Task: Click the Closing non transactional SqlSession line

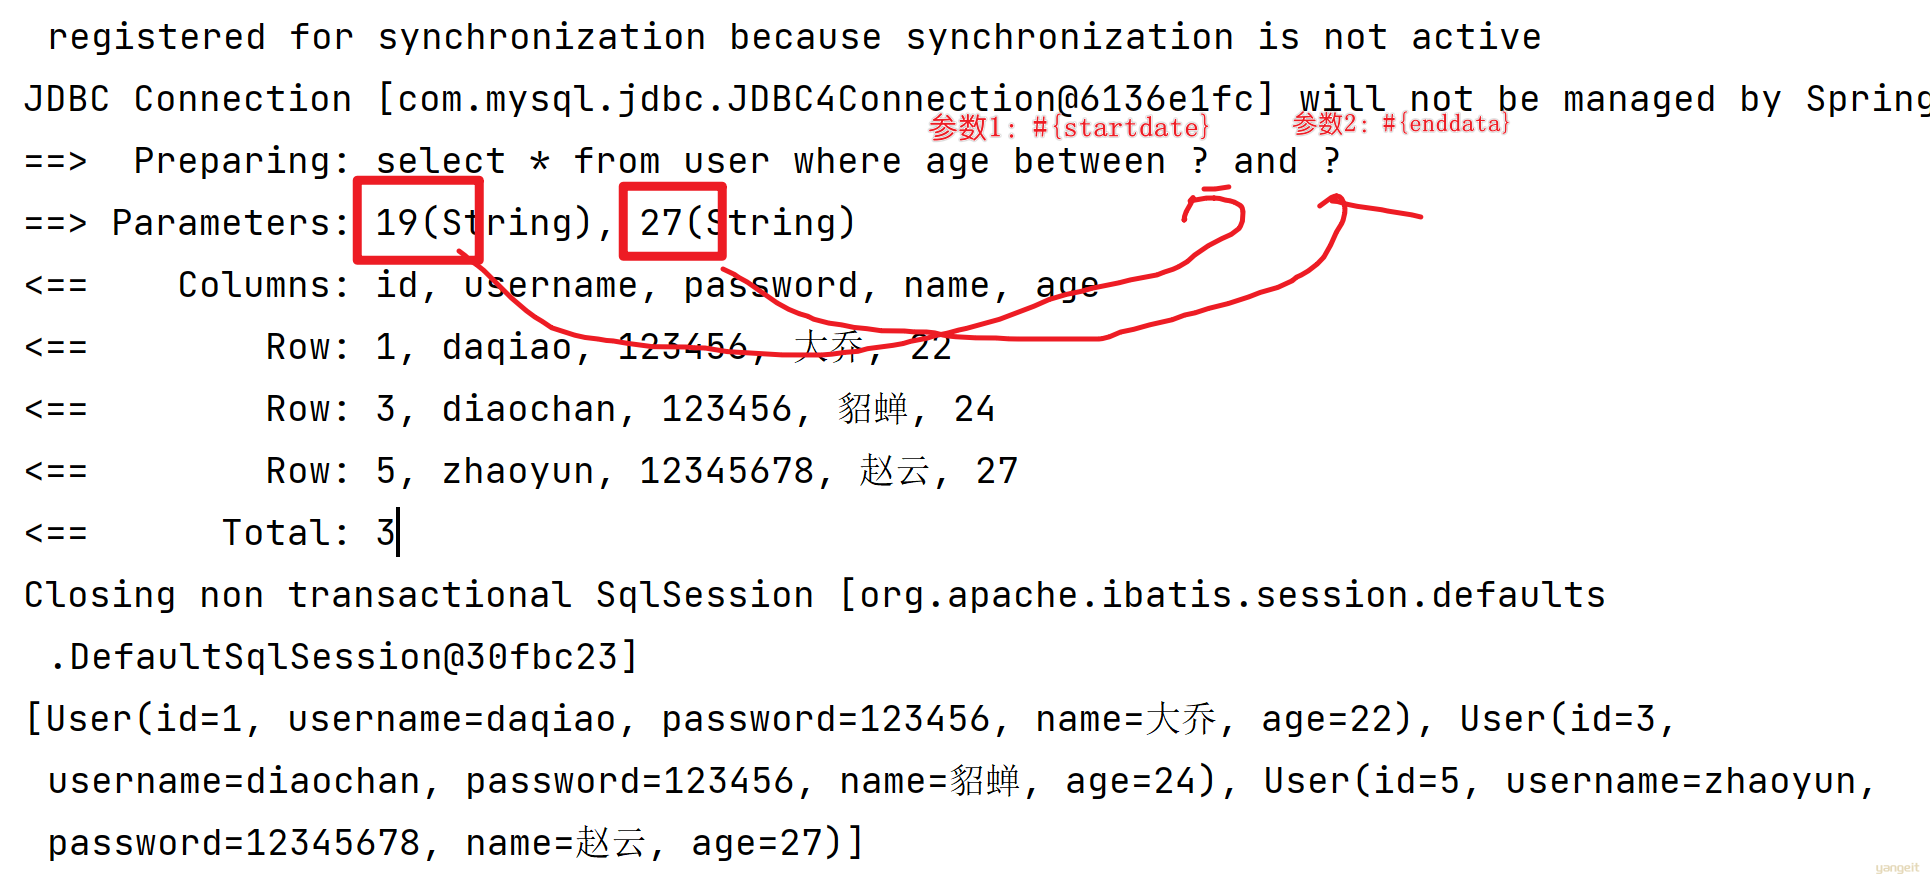Action: [x=815, y=595]
